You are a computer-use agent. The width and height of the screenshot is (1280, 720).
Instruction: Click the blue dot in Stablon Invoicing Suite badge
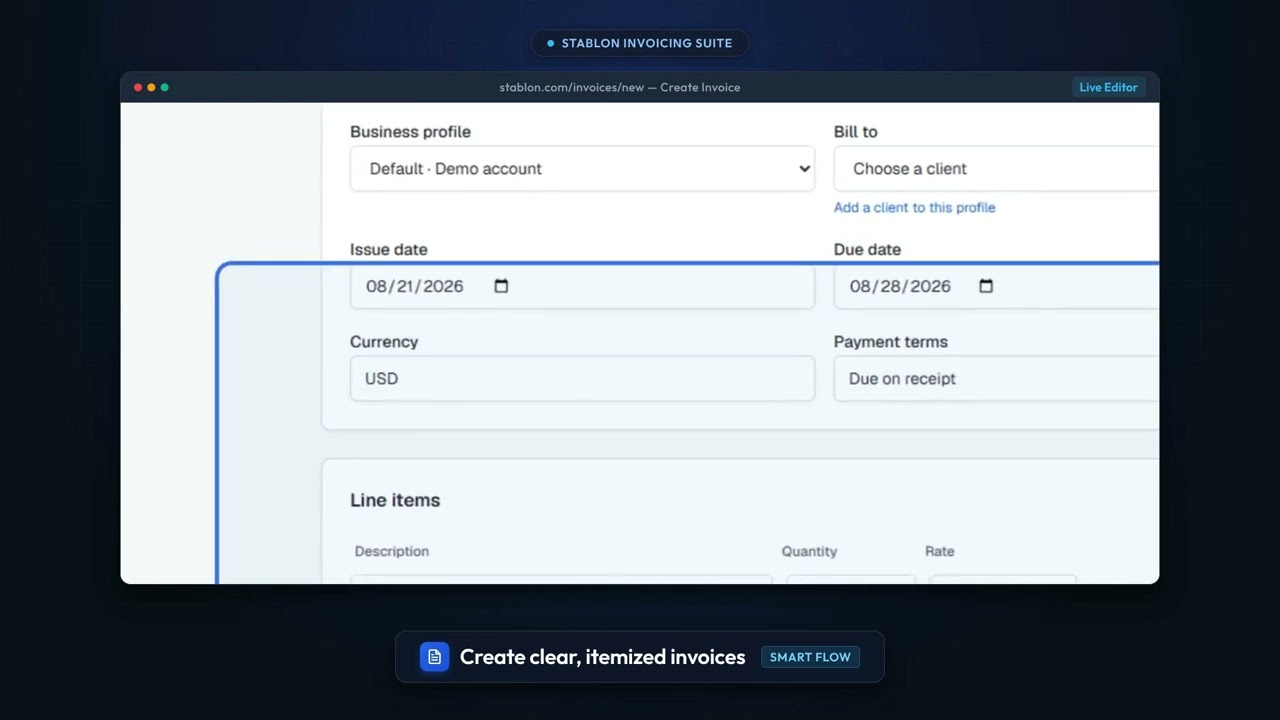point(550,43)
